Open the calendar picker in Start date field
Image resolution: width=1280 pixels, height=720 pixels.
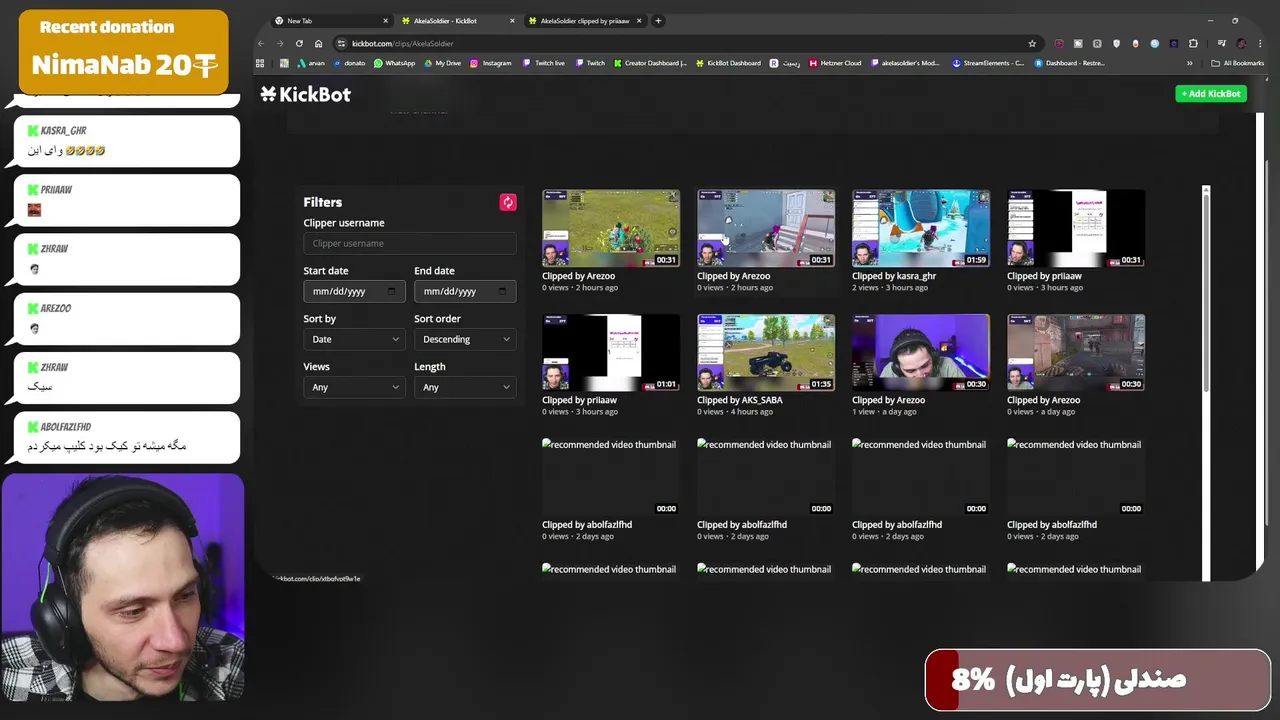point(391,291)
